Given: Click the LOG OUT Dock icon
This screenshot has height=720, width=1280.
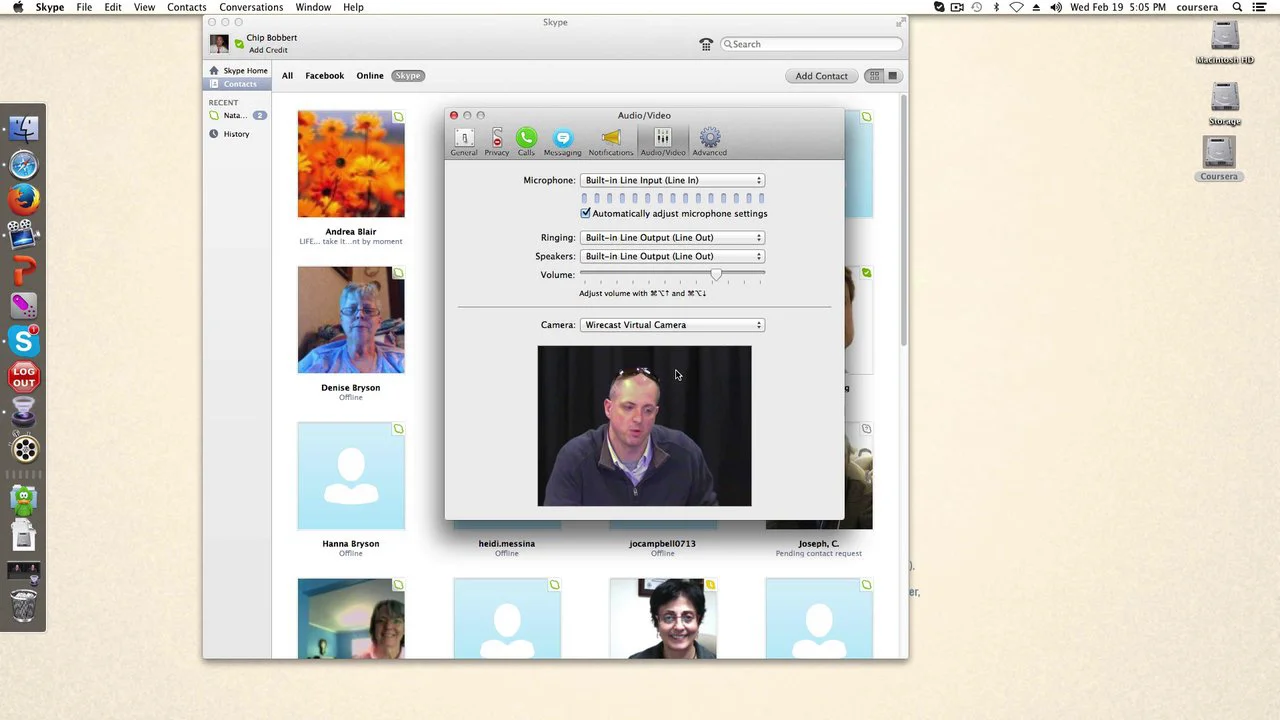Looking at the screenshot, I should 24,377.
